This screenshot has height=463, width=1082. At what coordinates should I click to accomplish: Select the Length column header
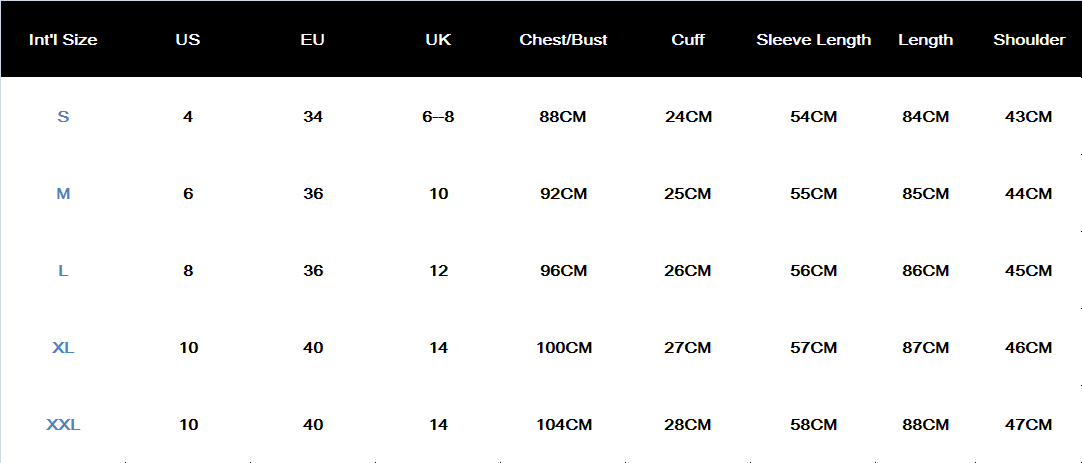[925, 40]
